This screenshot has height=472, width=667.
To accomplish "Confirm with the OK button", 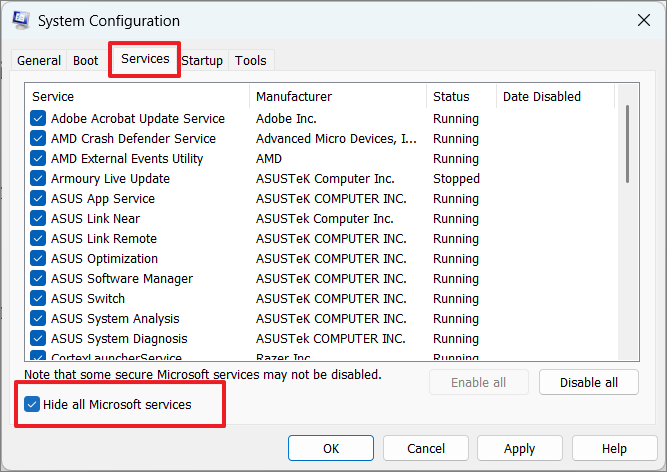I will click(331, 448).
